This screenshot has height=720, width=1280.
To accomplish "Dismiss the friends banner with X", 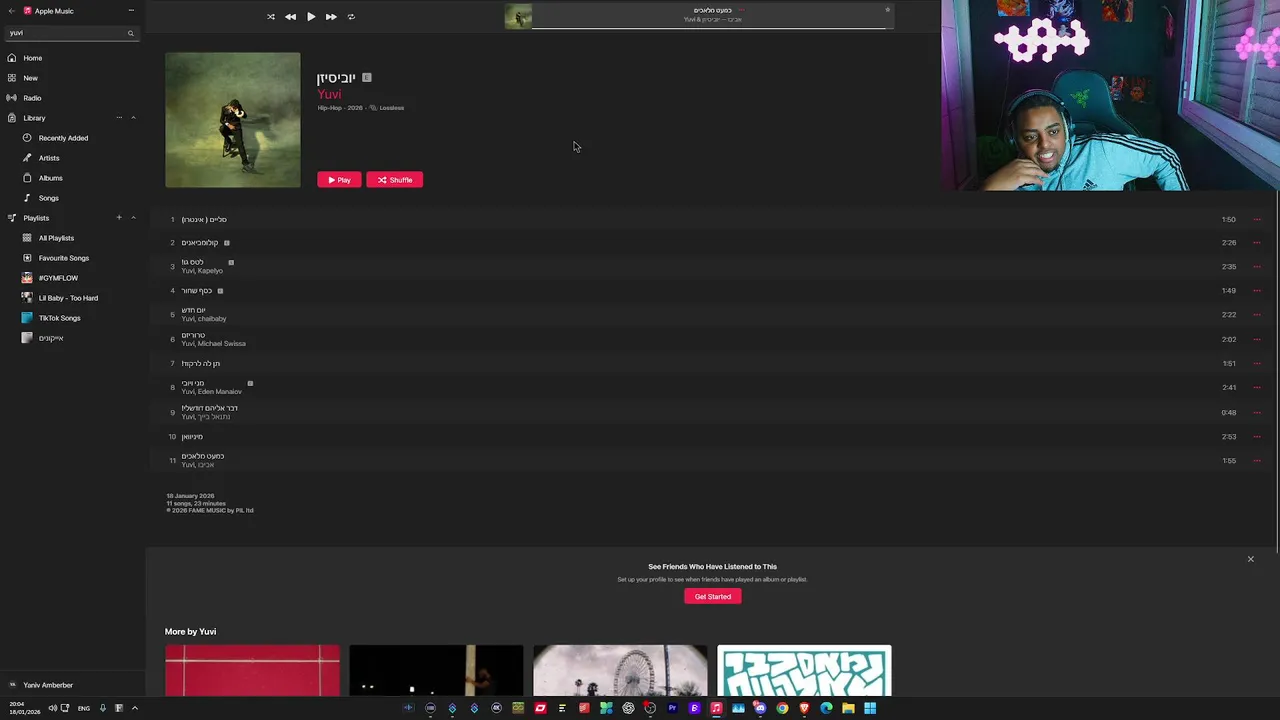I will click(x=1250, y=559).
